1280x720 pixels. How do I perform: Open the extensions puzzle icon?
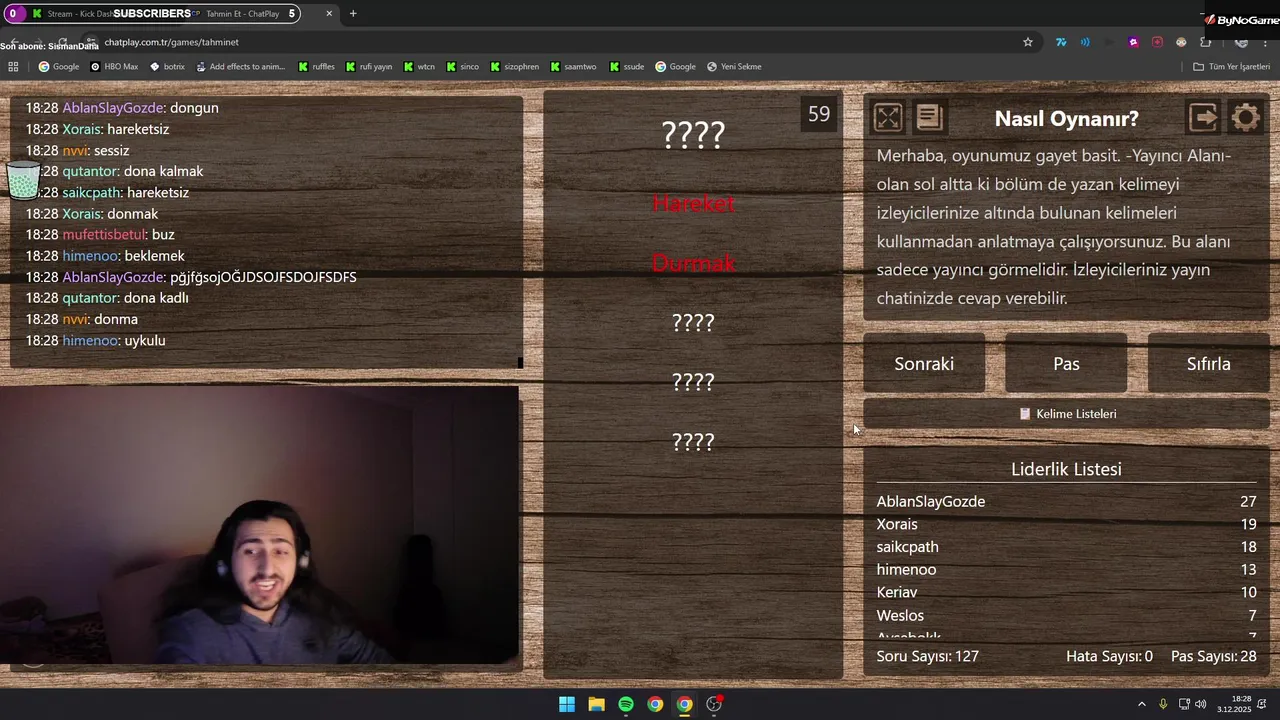[x=1205, y=42]
